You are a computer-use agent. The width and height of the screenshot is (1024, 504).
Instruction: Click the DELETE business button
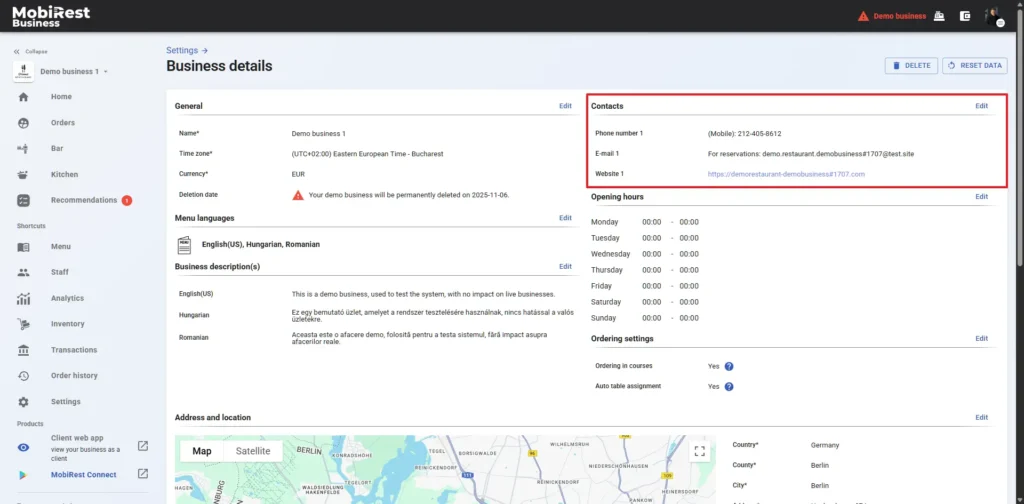click(910, 66)
